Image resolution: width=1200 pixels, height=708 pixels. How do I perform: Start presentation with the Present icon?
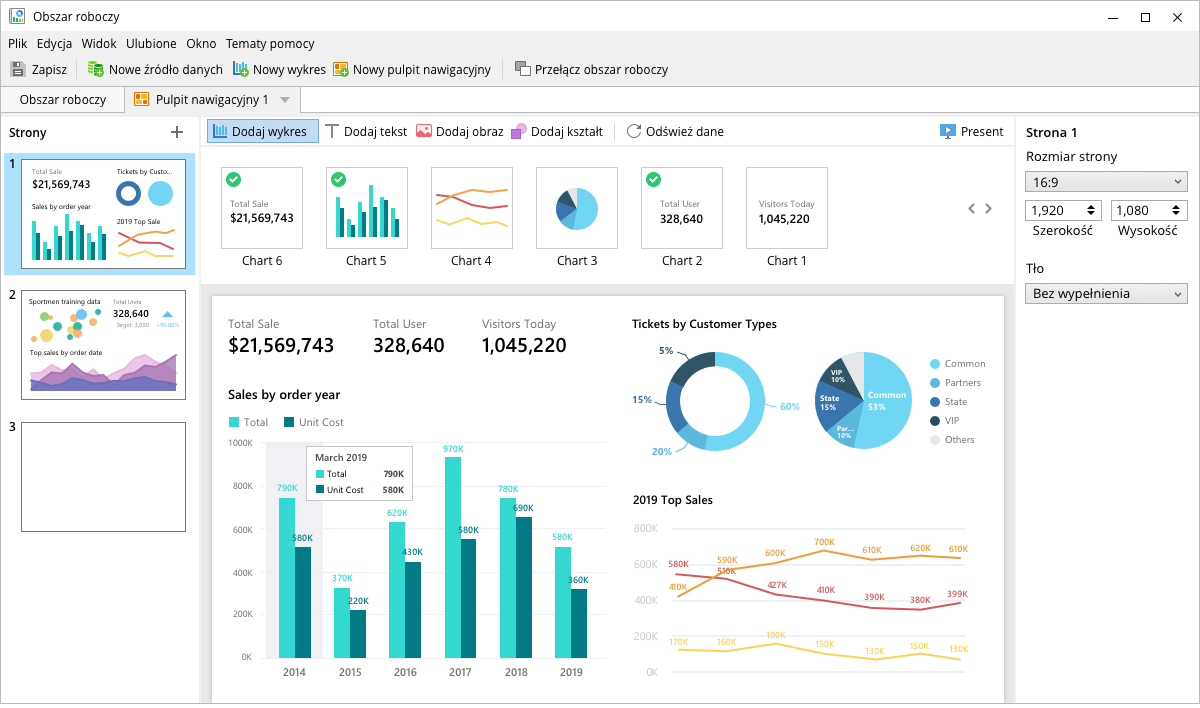point(948,131)
